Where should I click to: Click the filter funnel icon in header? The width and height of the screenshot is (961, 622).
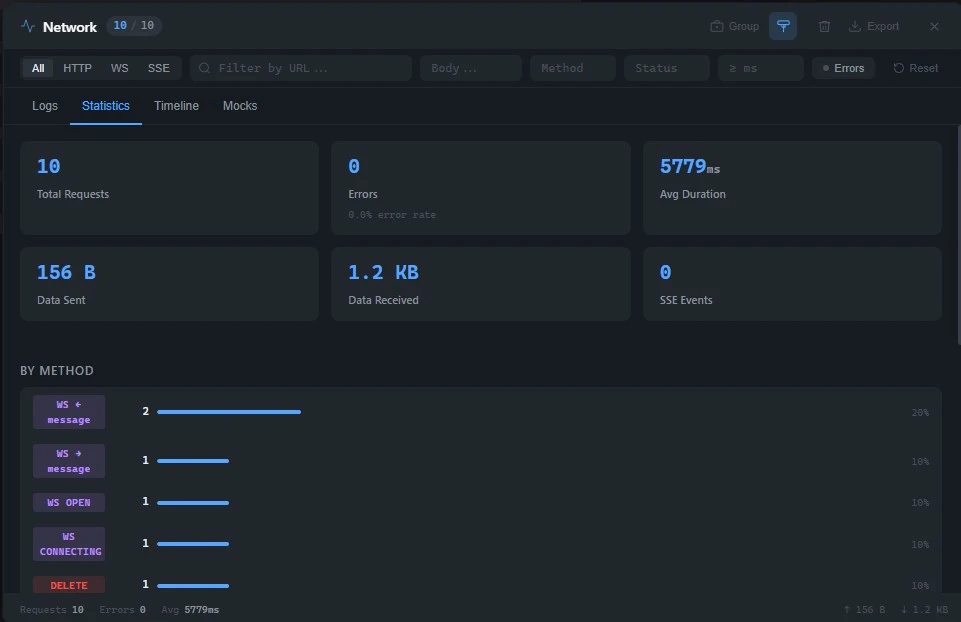tap(783, 27)
